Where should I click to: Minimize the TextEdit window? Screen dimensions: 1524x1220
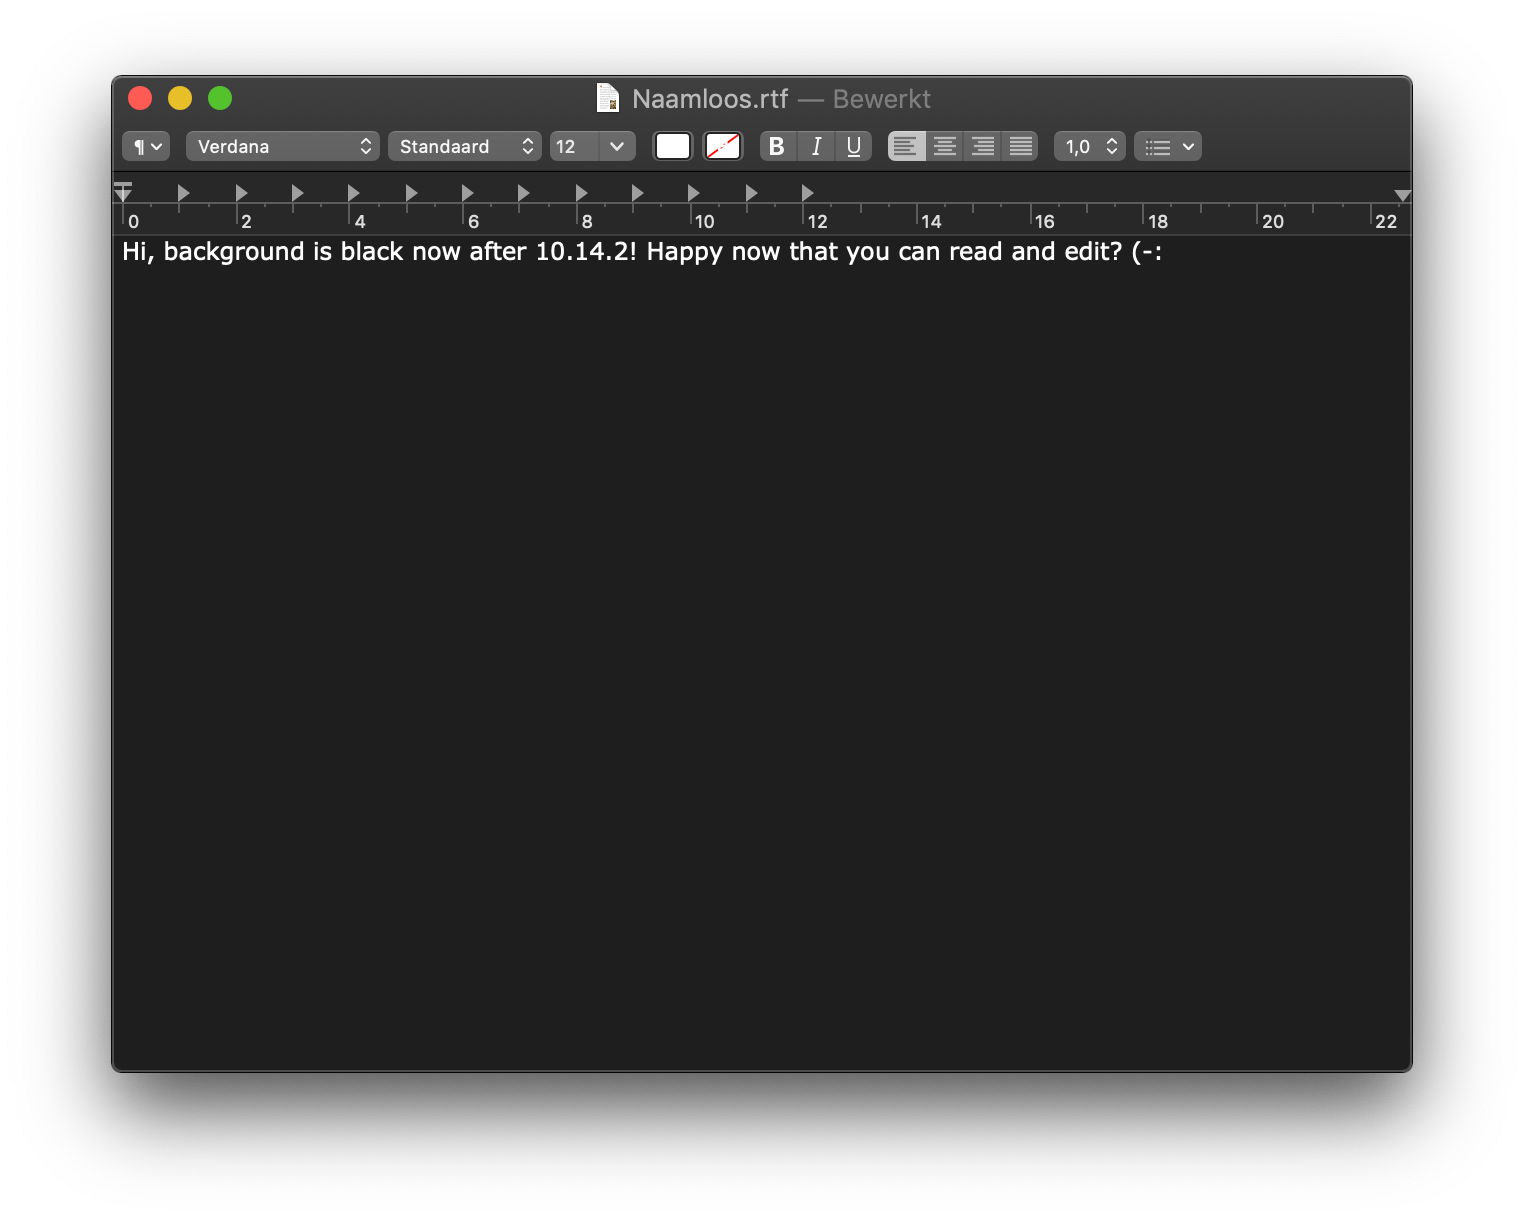tap(180, 98)
